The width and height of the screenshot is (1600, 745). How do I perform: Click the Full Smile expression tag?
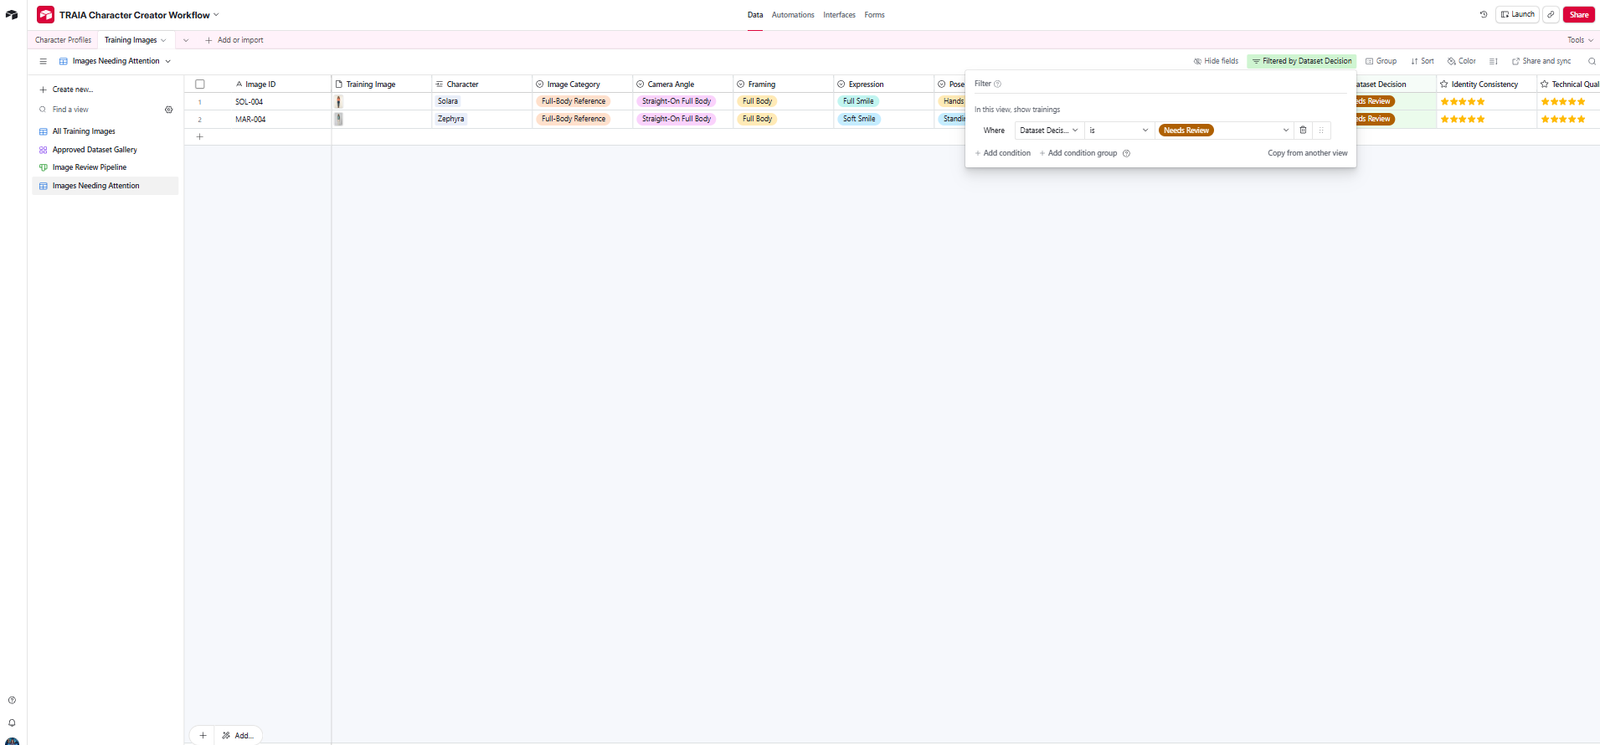click(858, 101)
